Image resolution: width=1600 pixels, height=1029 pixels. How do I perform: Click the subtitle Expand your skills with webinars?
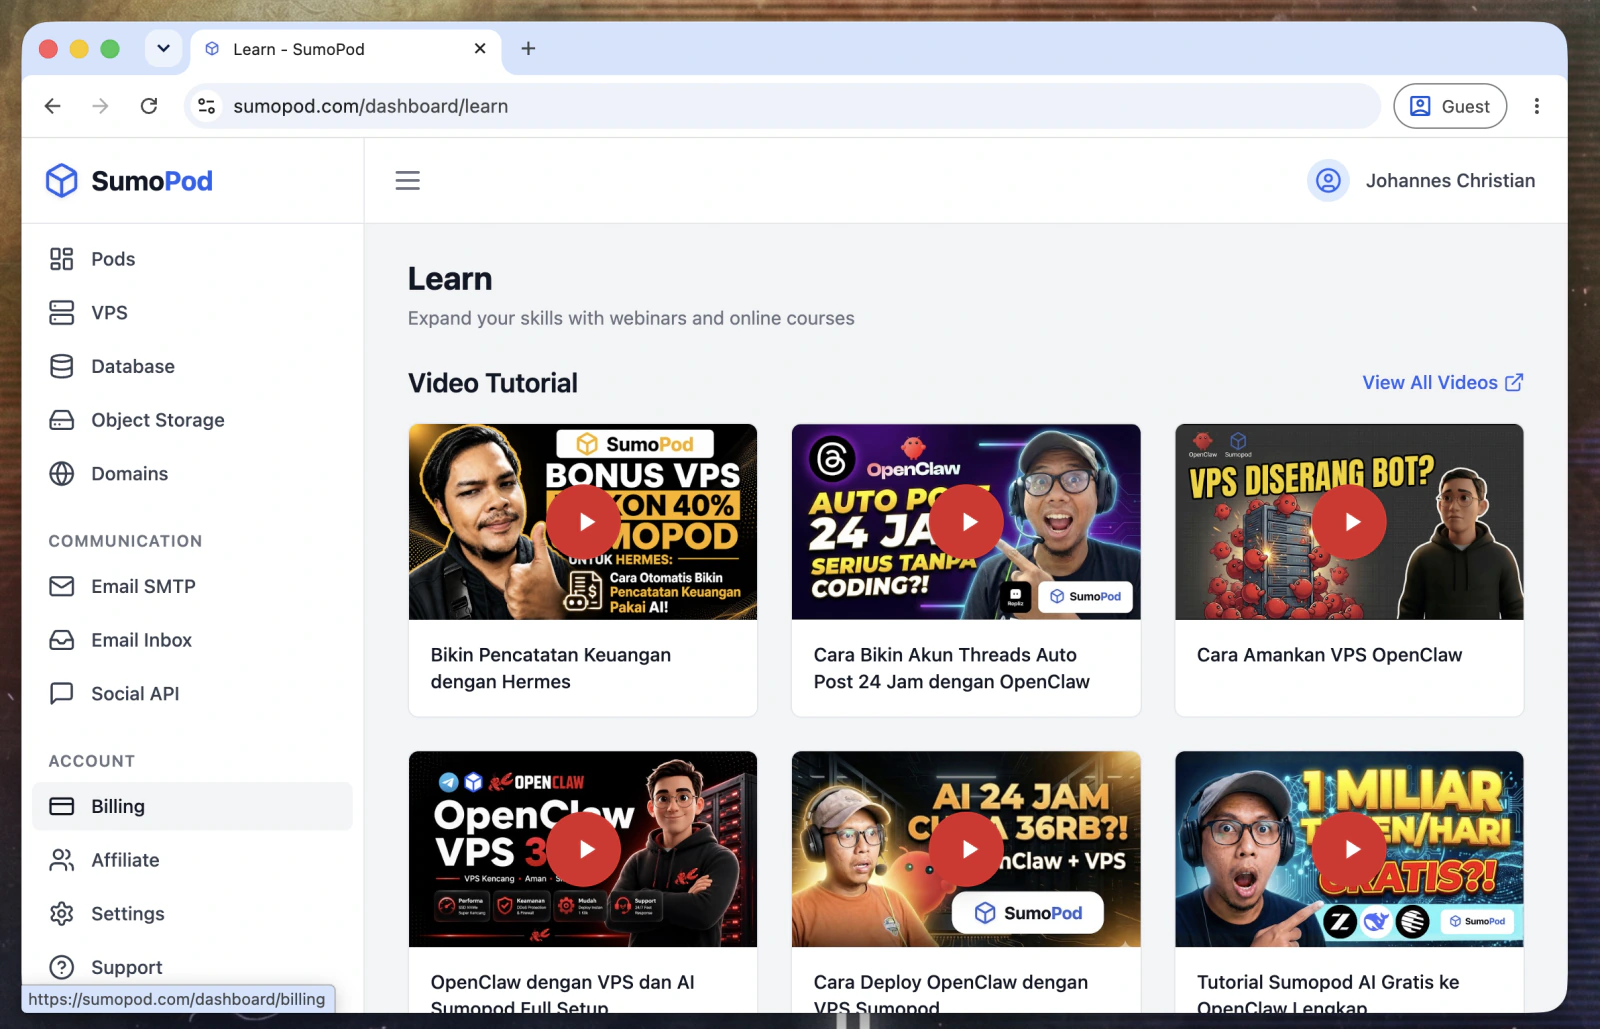[631, 318]
